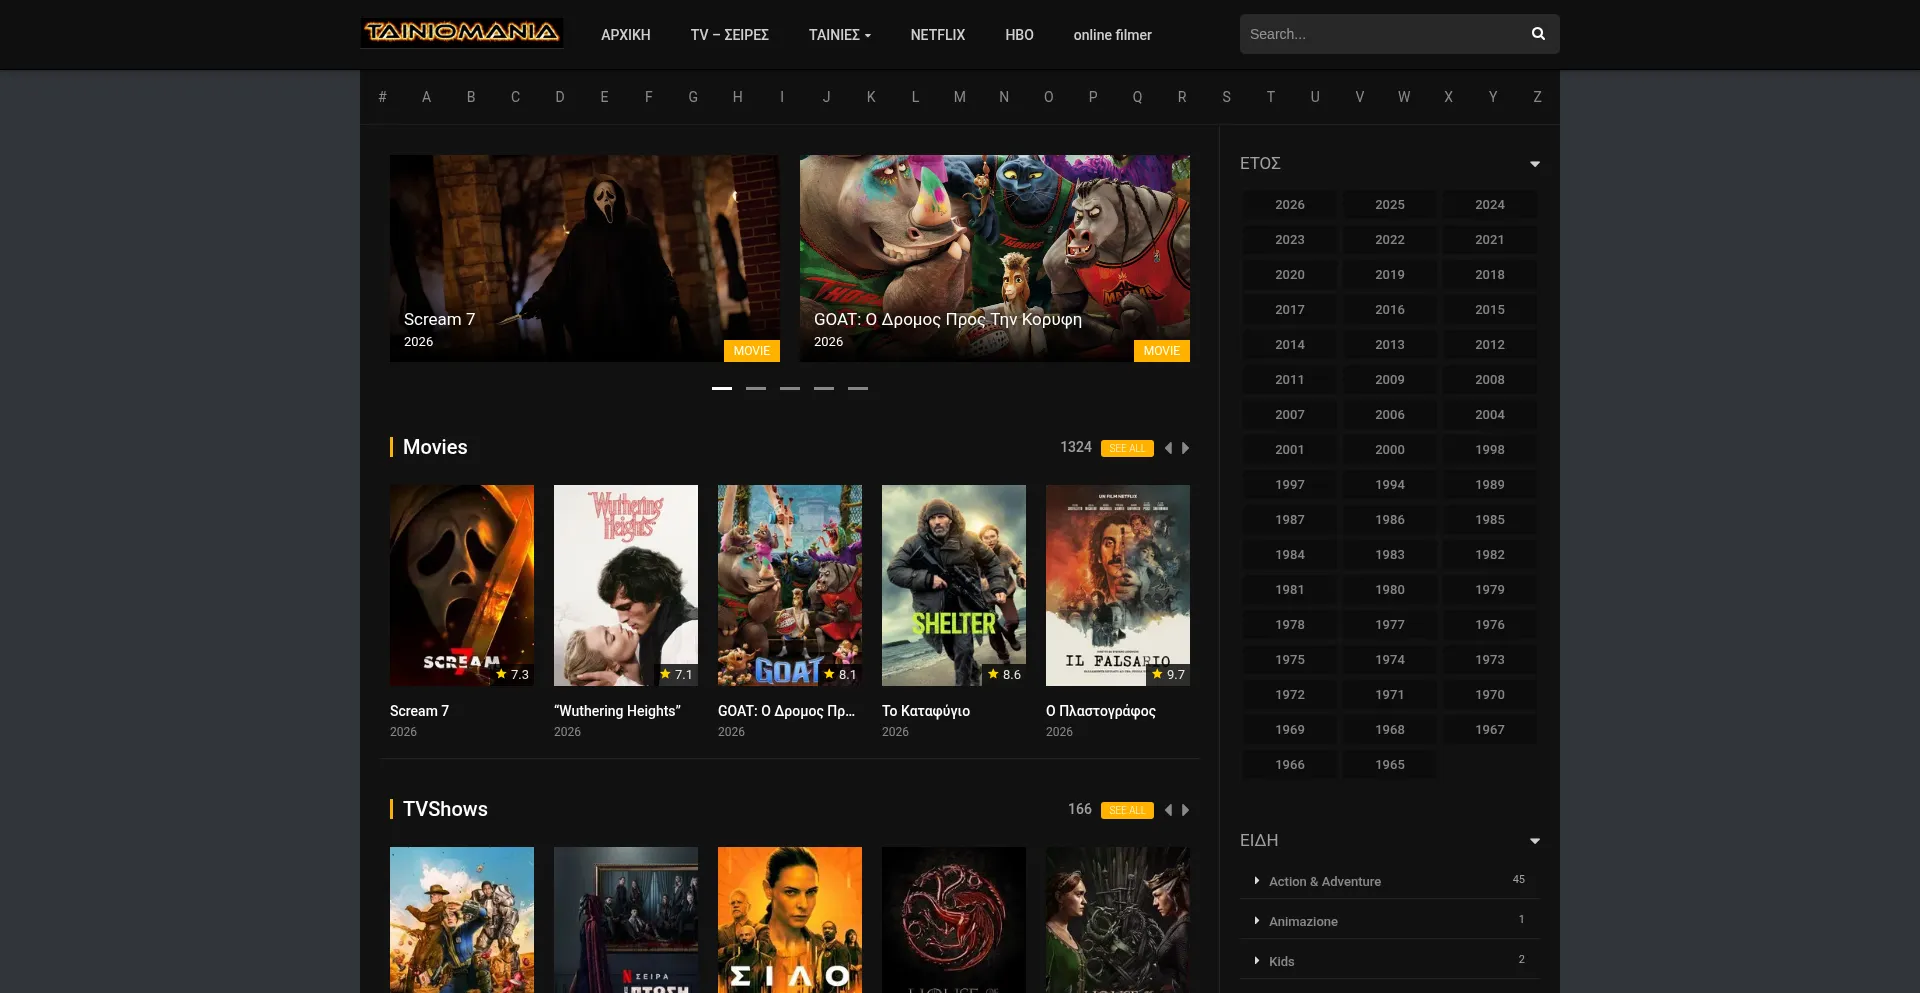1920x993 pixels.
Task: Click the Search input field
Action: pyautogui.click(x=1380, y=34)
